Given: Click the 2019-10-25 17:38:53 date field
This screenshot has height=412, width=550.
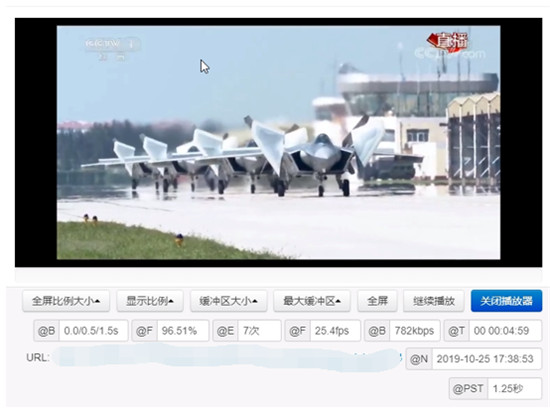Looking at the screenshot, I should (x=487, y=359).
